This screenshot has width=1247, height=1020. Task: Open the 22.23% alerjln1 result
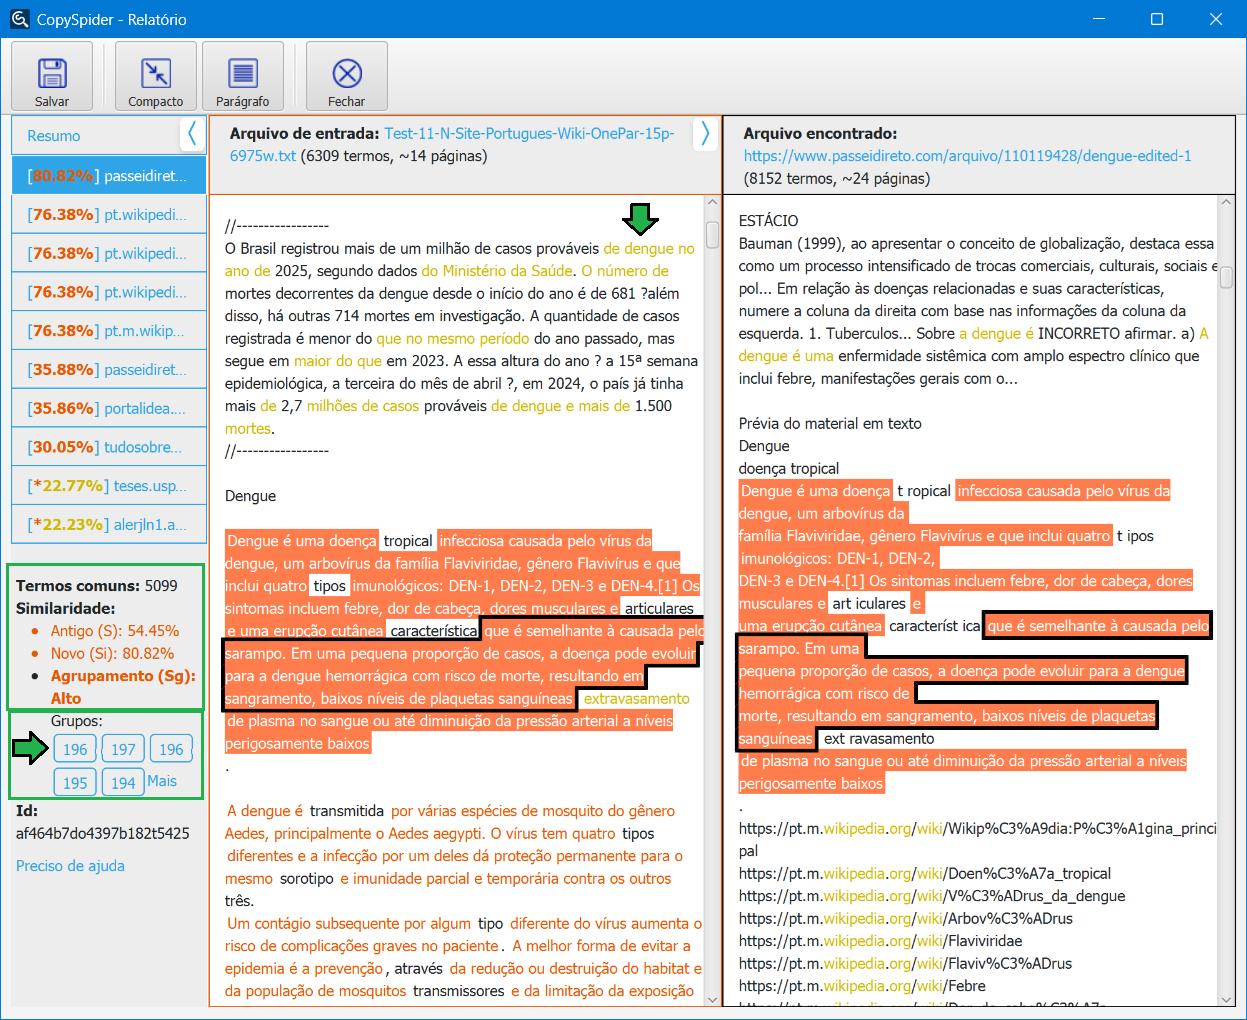(x=108, y=525)
